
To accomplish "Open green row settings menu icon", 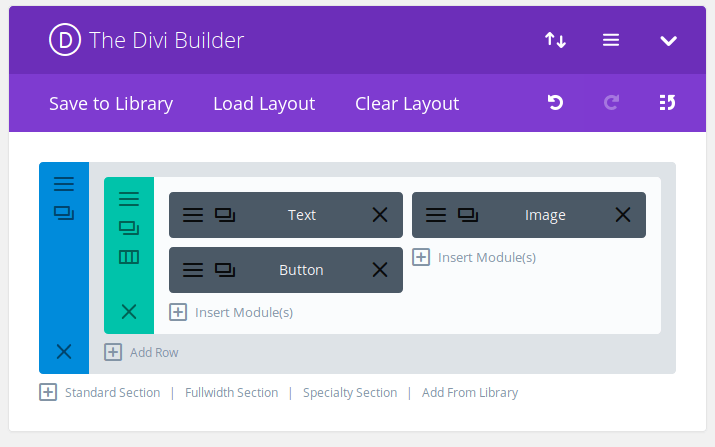I will pyautogui.click(x=129, y=199).
